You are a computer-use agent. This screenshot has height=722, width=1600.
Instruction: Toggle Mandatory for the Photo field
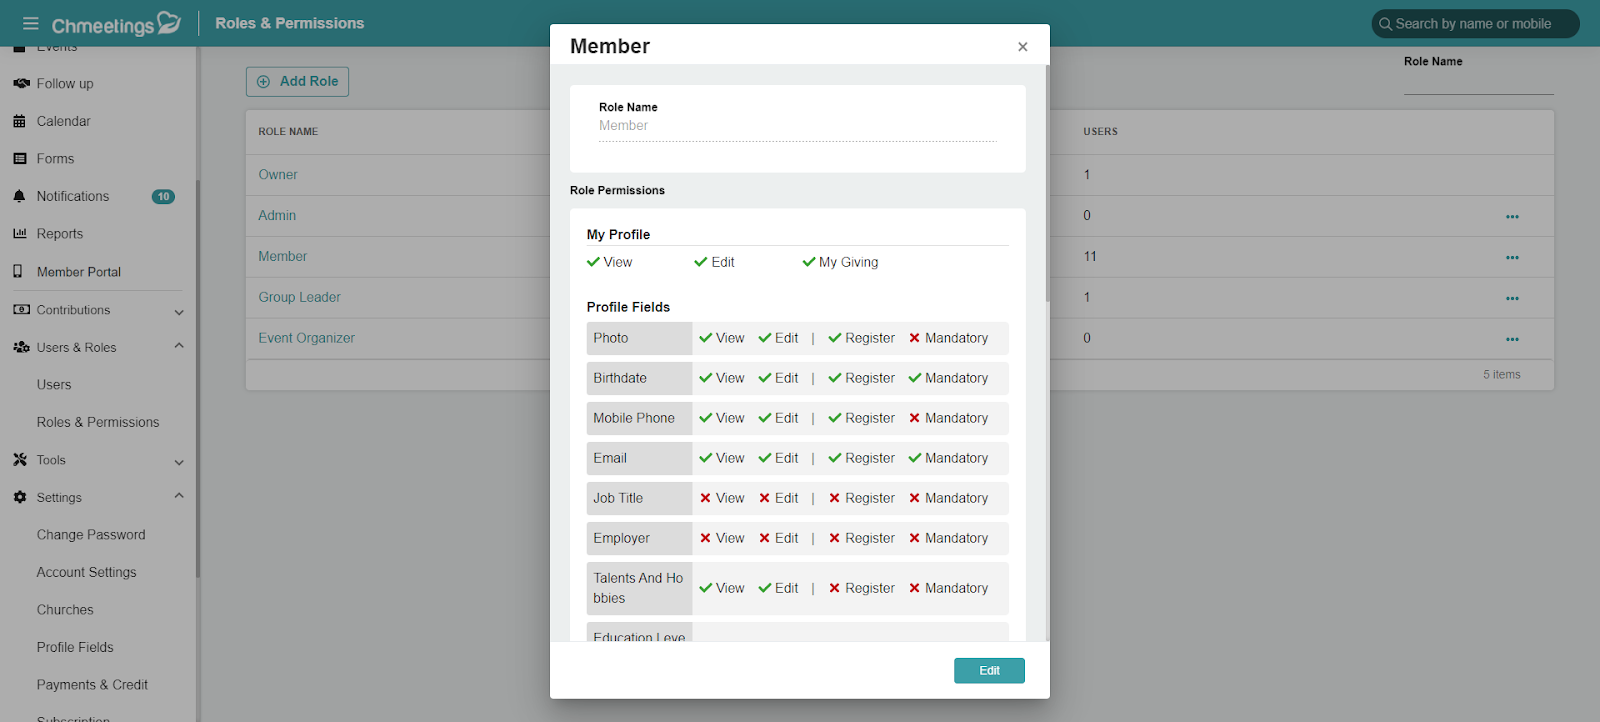948,338
